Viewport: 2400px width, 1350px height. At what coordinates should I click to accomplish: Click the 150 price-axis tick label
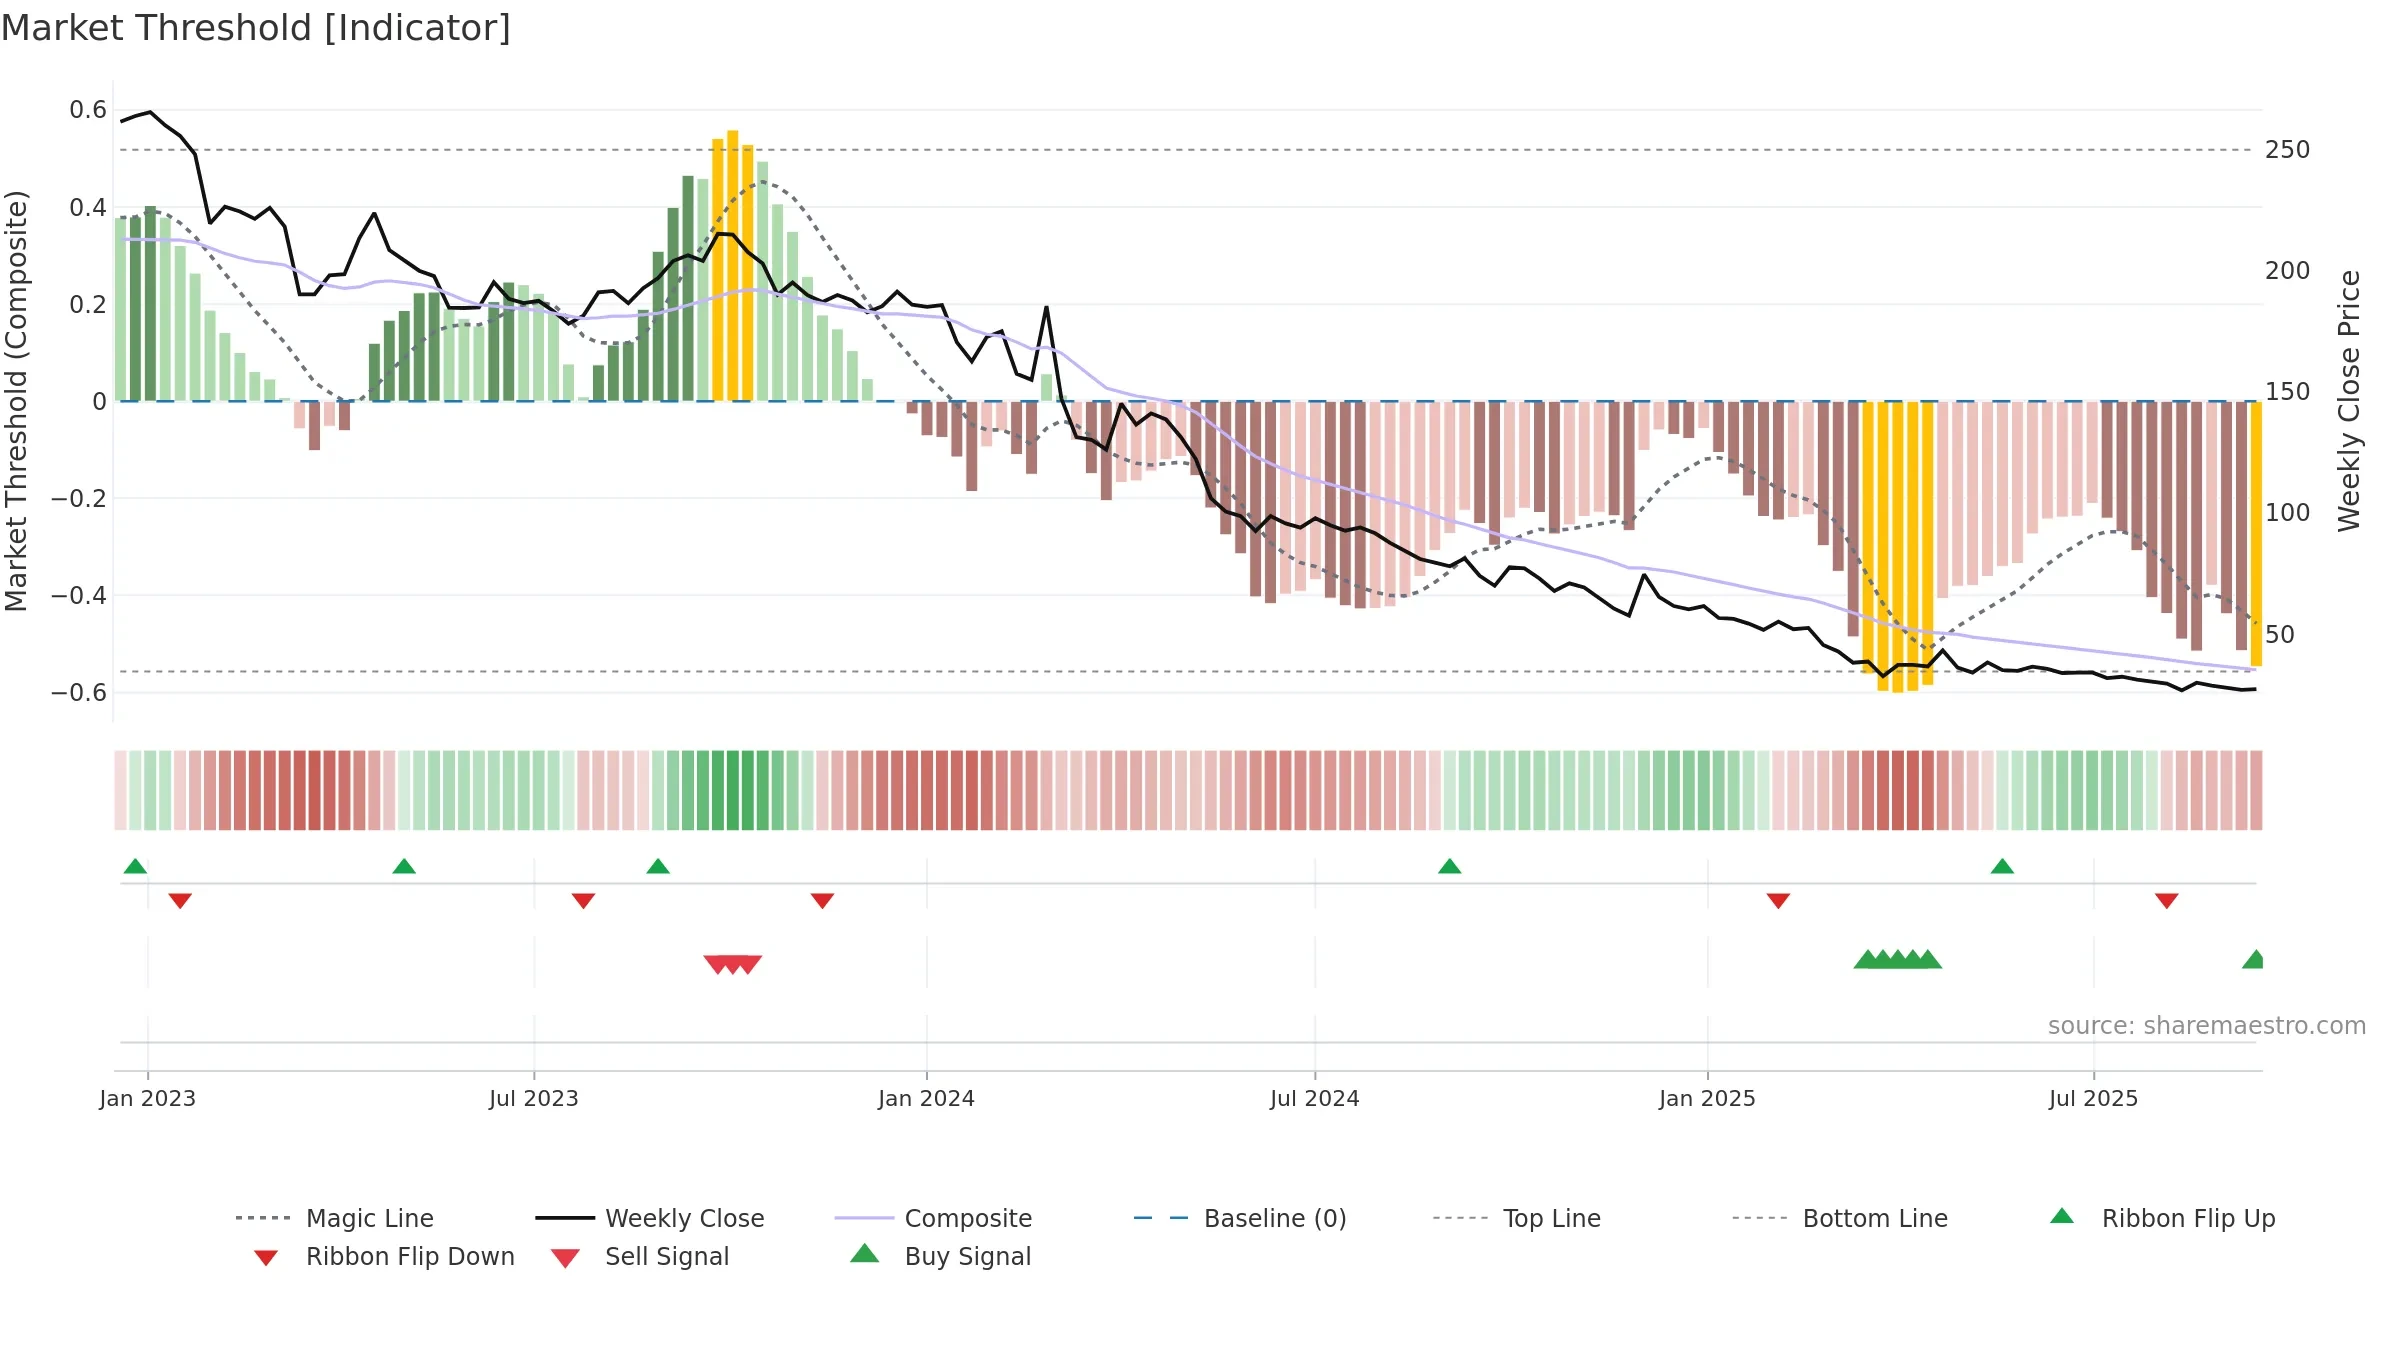coord(2288,392)
